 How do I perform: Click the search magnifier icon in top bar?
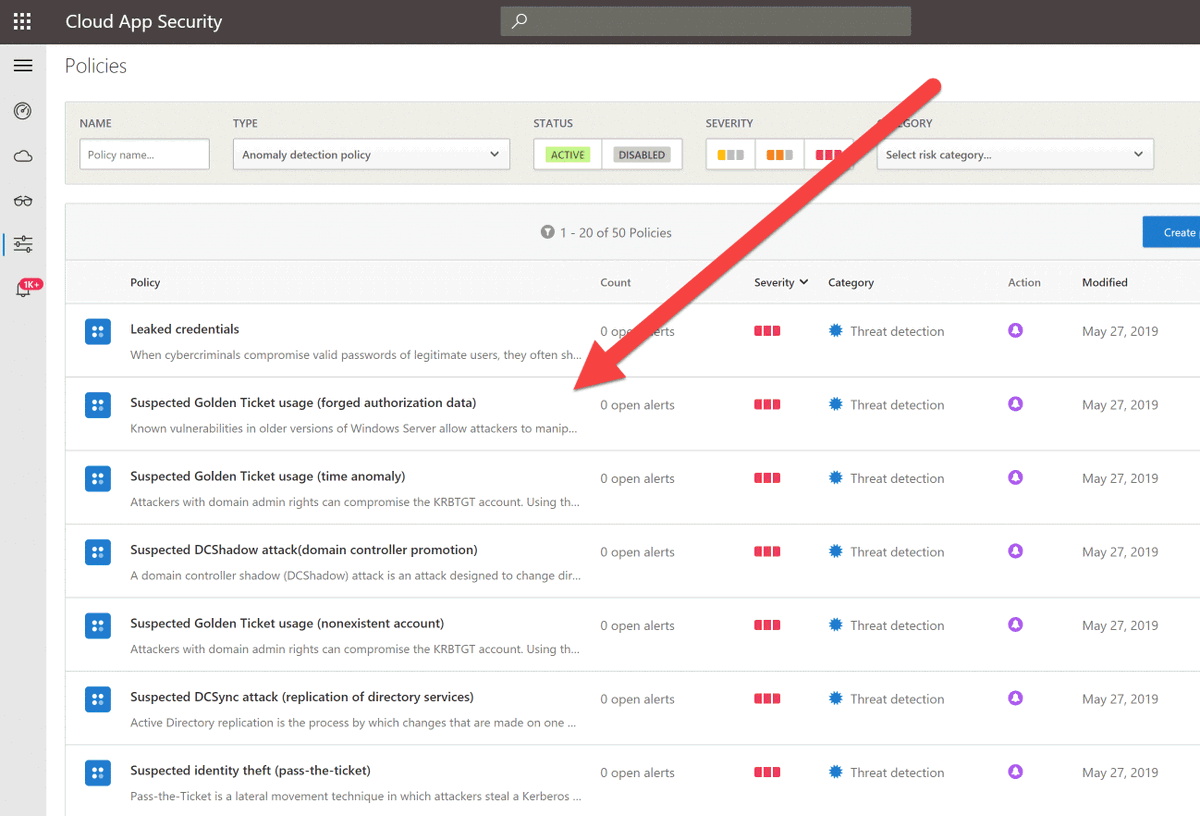click(519, 21)
